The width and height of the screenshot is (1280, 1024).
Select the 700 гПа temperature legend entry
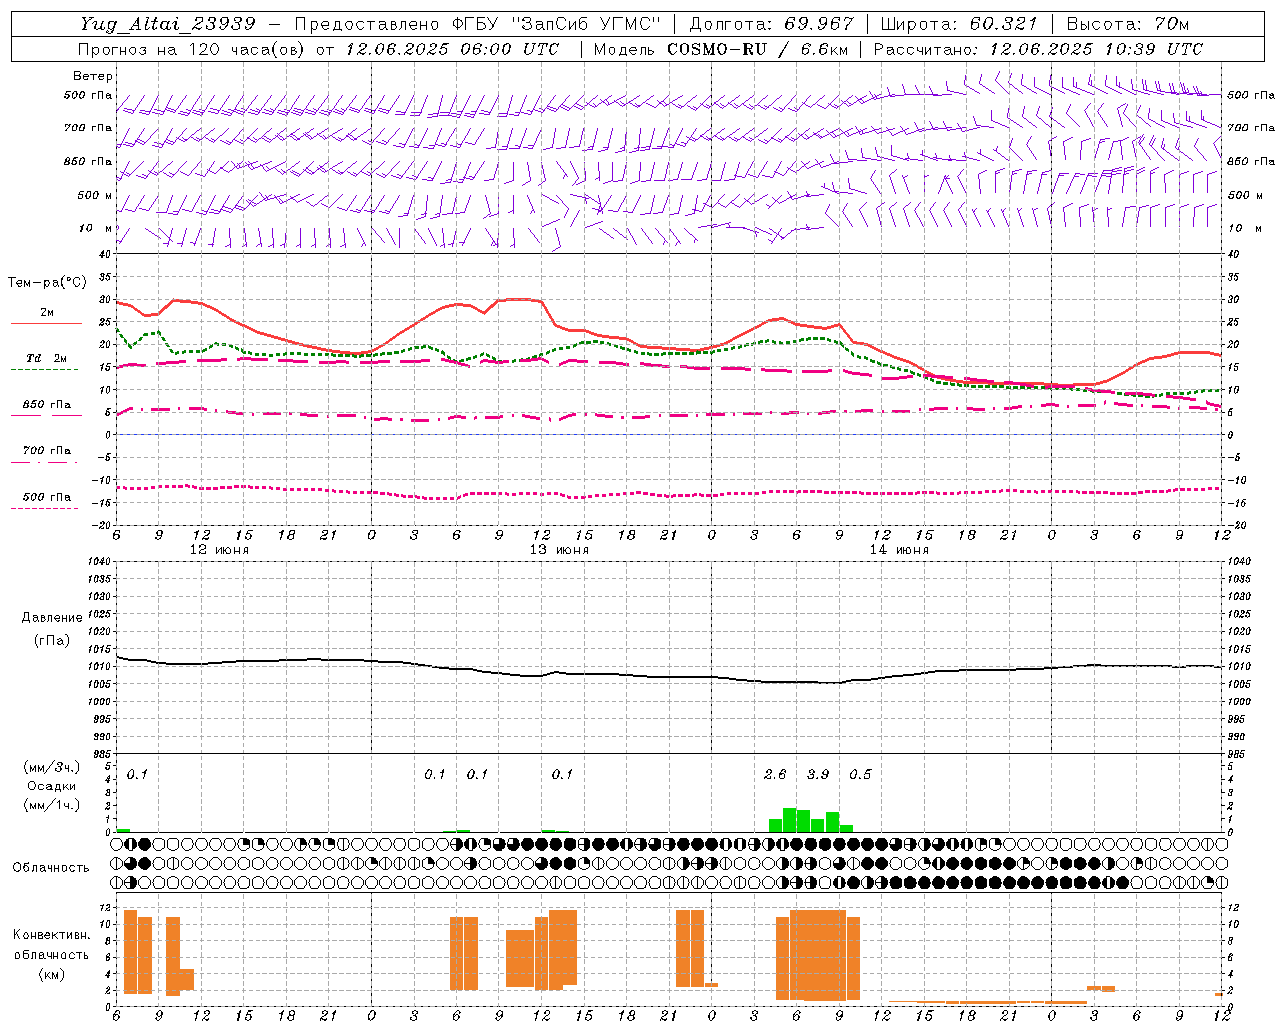(47, 451)
